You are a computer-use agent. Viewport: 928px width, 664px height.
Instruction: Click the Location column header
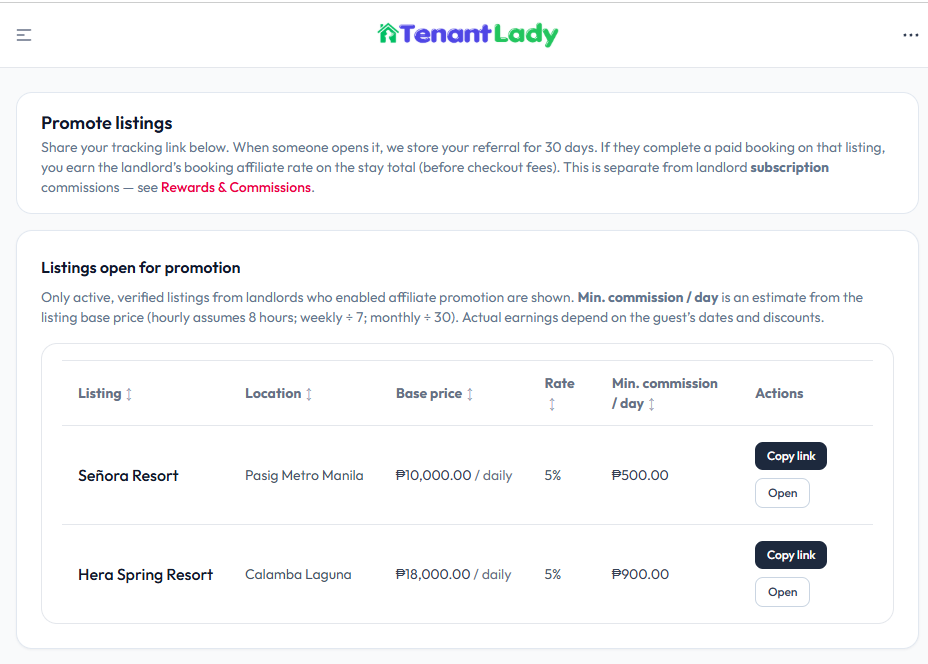[x=273, y=393]
